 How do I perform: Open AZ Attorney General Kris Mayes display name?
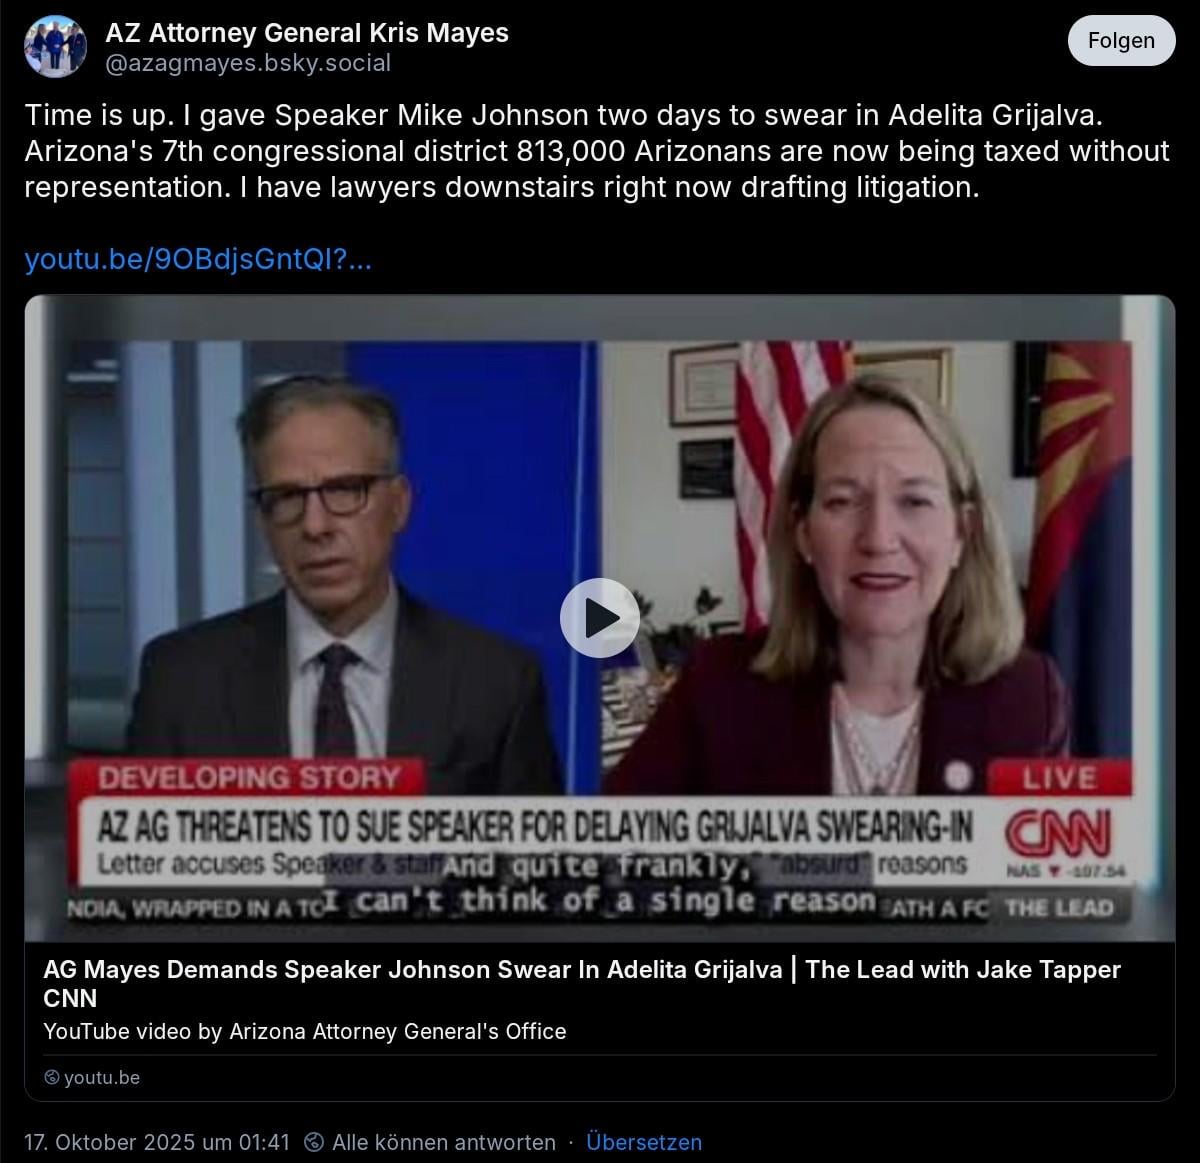point(307,33)
